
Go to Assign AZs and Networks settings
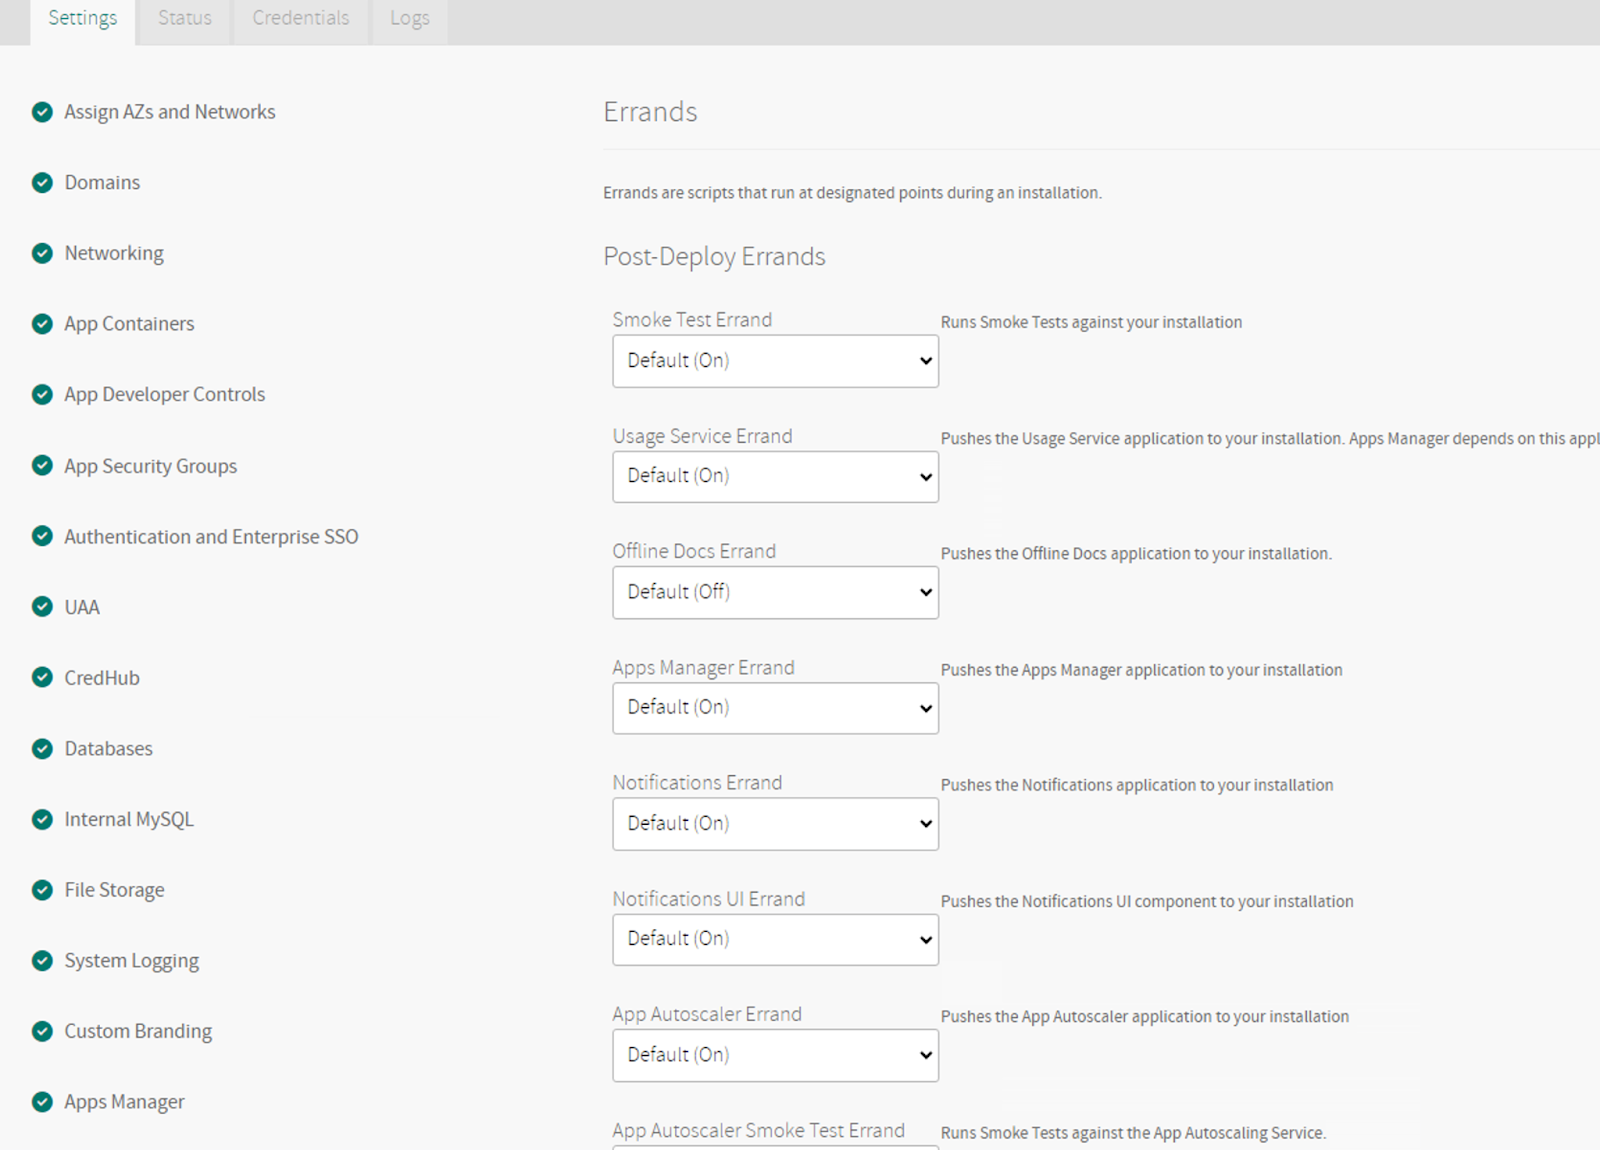tap(170, 112)
